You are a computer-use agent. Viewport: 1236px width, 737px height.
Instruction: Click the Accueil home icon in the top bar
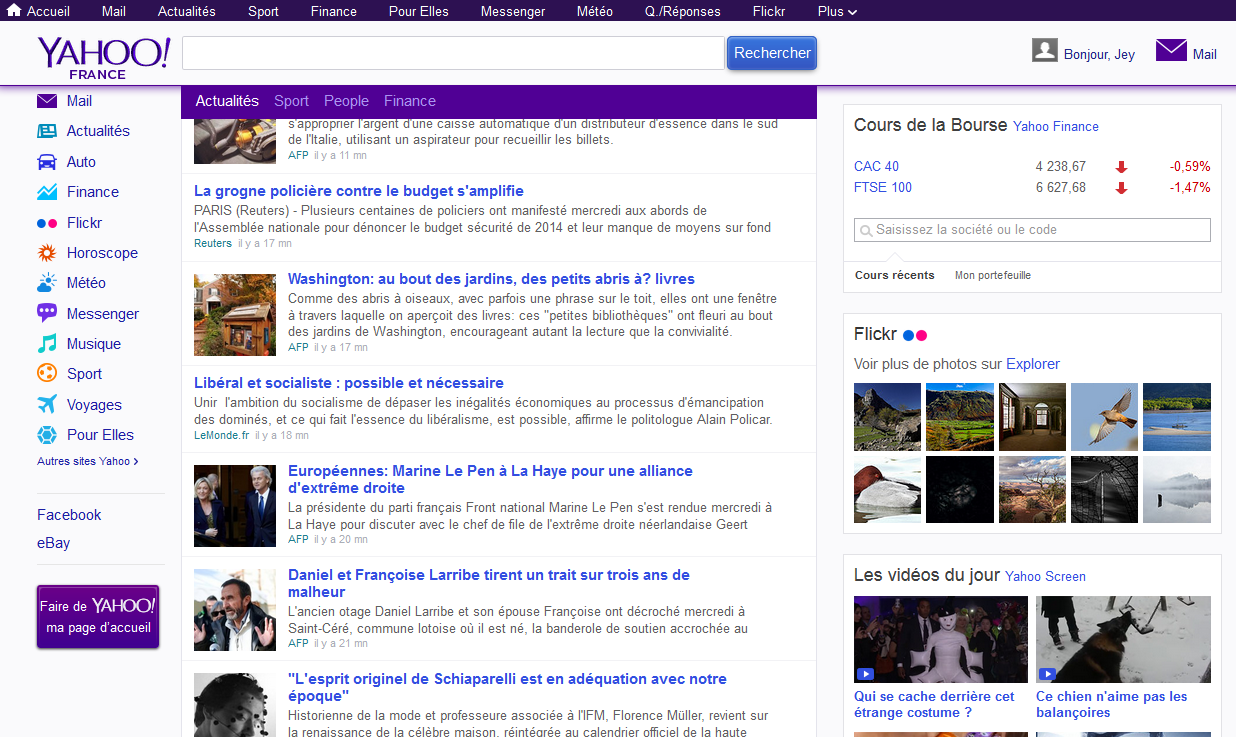coord(14,11)
